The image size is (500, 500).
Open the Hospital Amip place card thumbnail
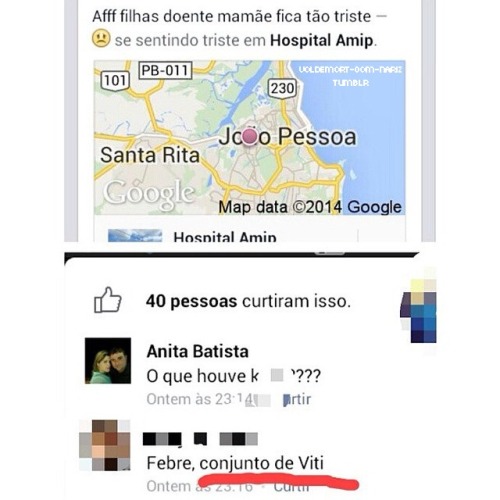click(135, 235)
